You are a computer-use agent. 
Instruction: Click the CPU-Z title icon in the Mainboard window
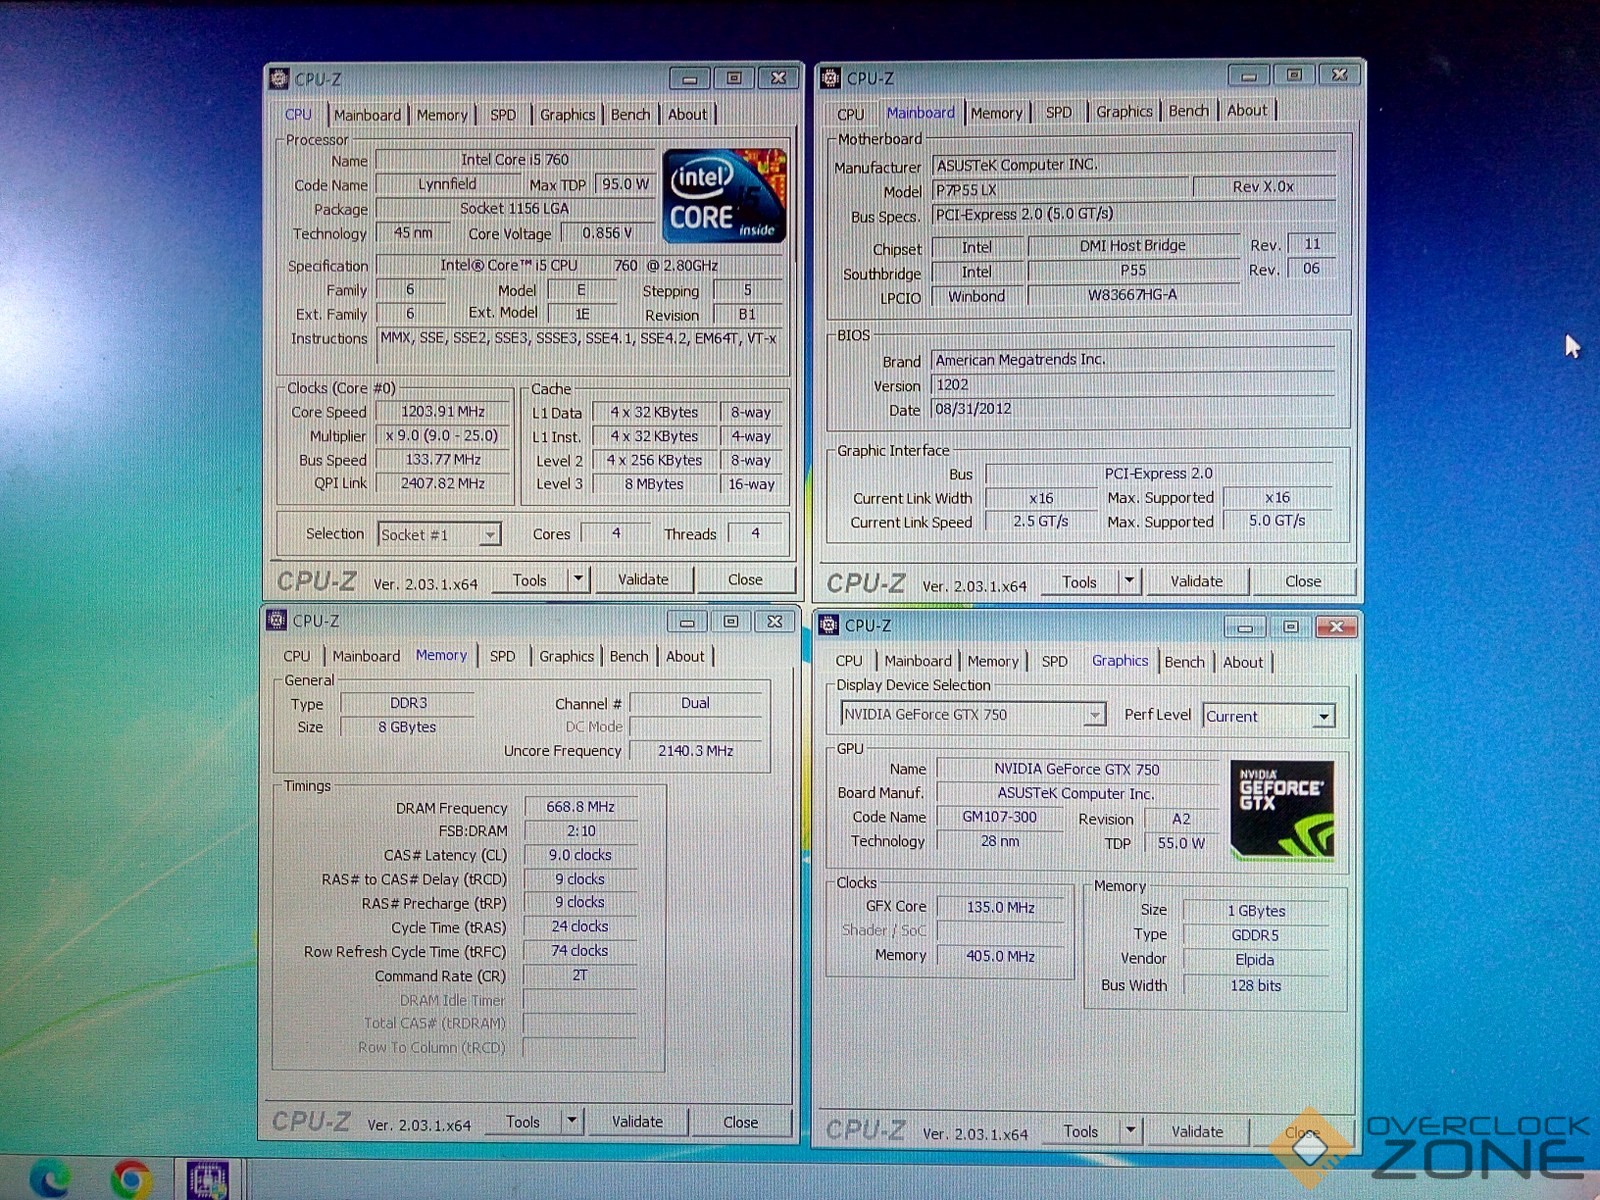[x=831, y=77]
